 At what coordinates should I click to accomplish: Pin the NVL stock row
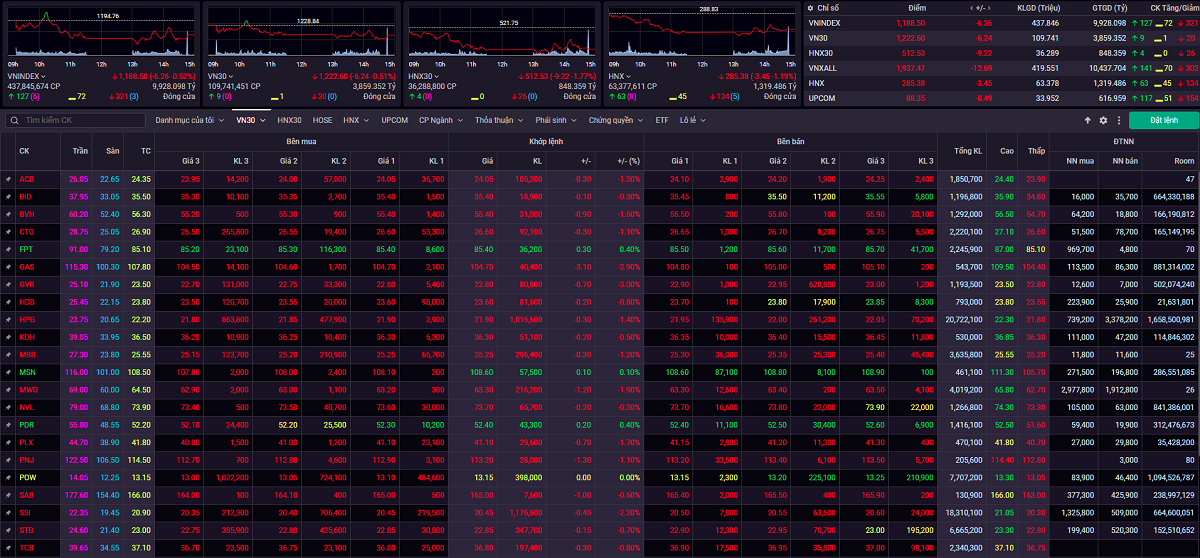(8, 407)
